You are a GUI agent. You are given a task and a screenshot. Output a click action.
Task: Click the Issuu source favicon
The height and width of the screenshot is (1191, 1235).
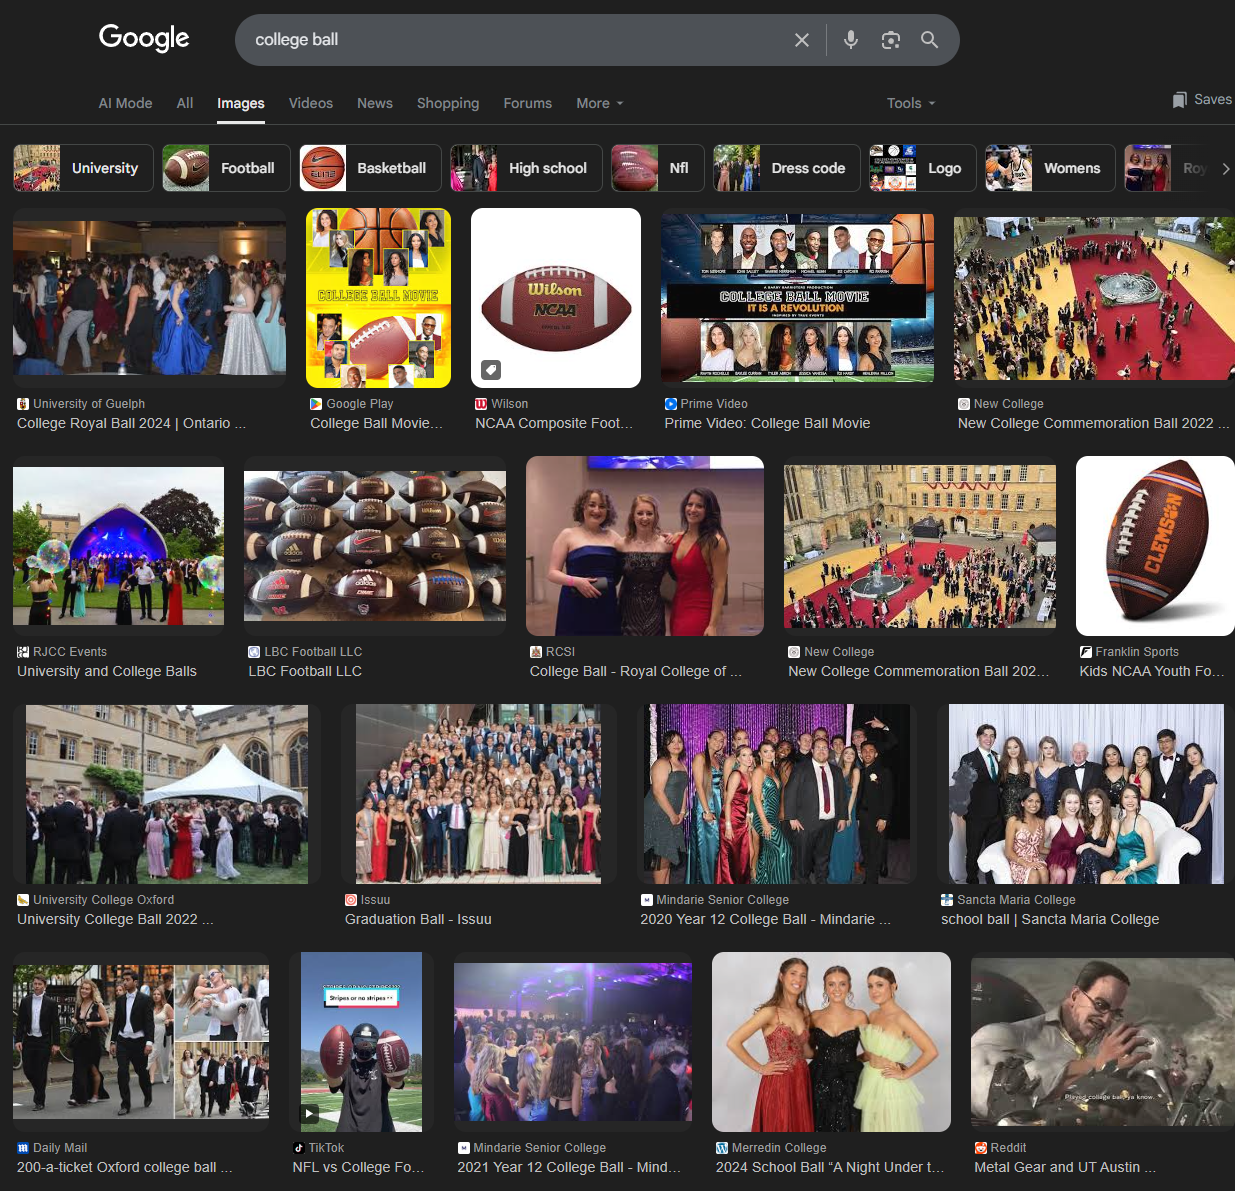click(x=351, y=900)
